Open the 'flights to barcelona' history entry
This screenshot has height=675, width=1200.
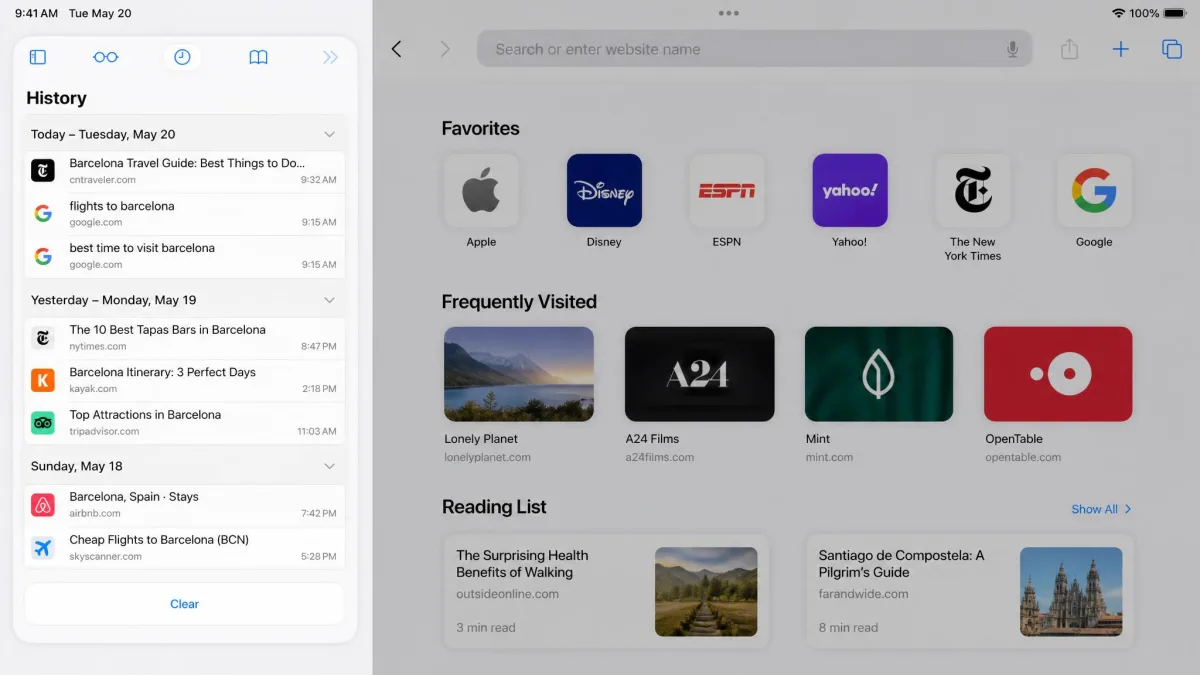click(185, 214)
